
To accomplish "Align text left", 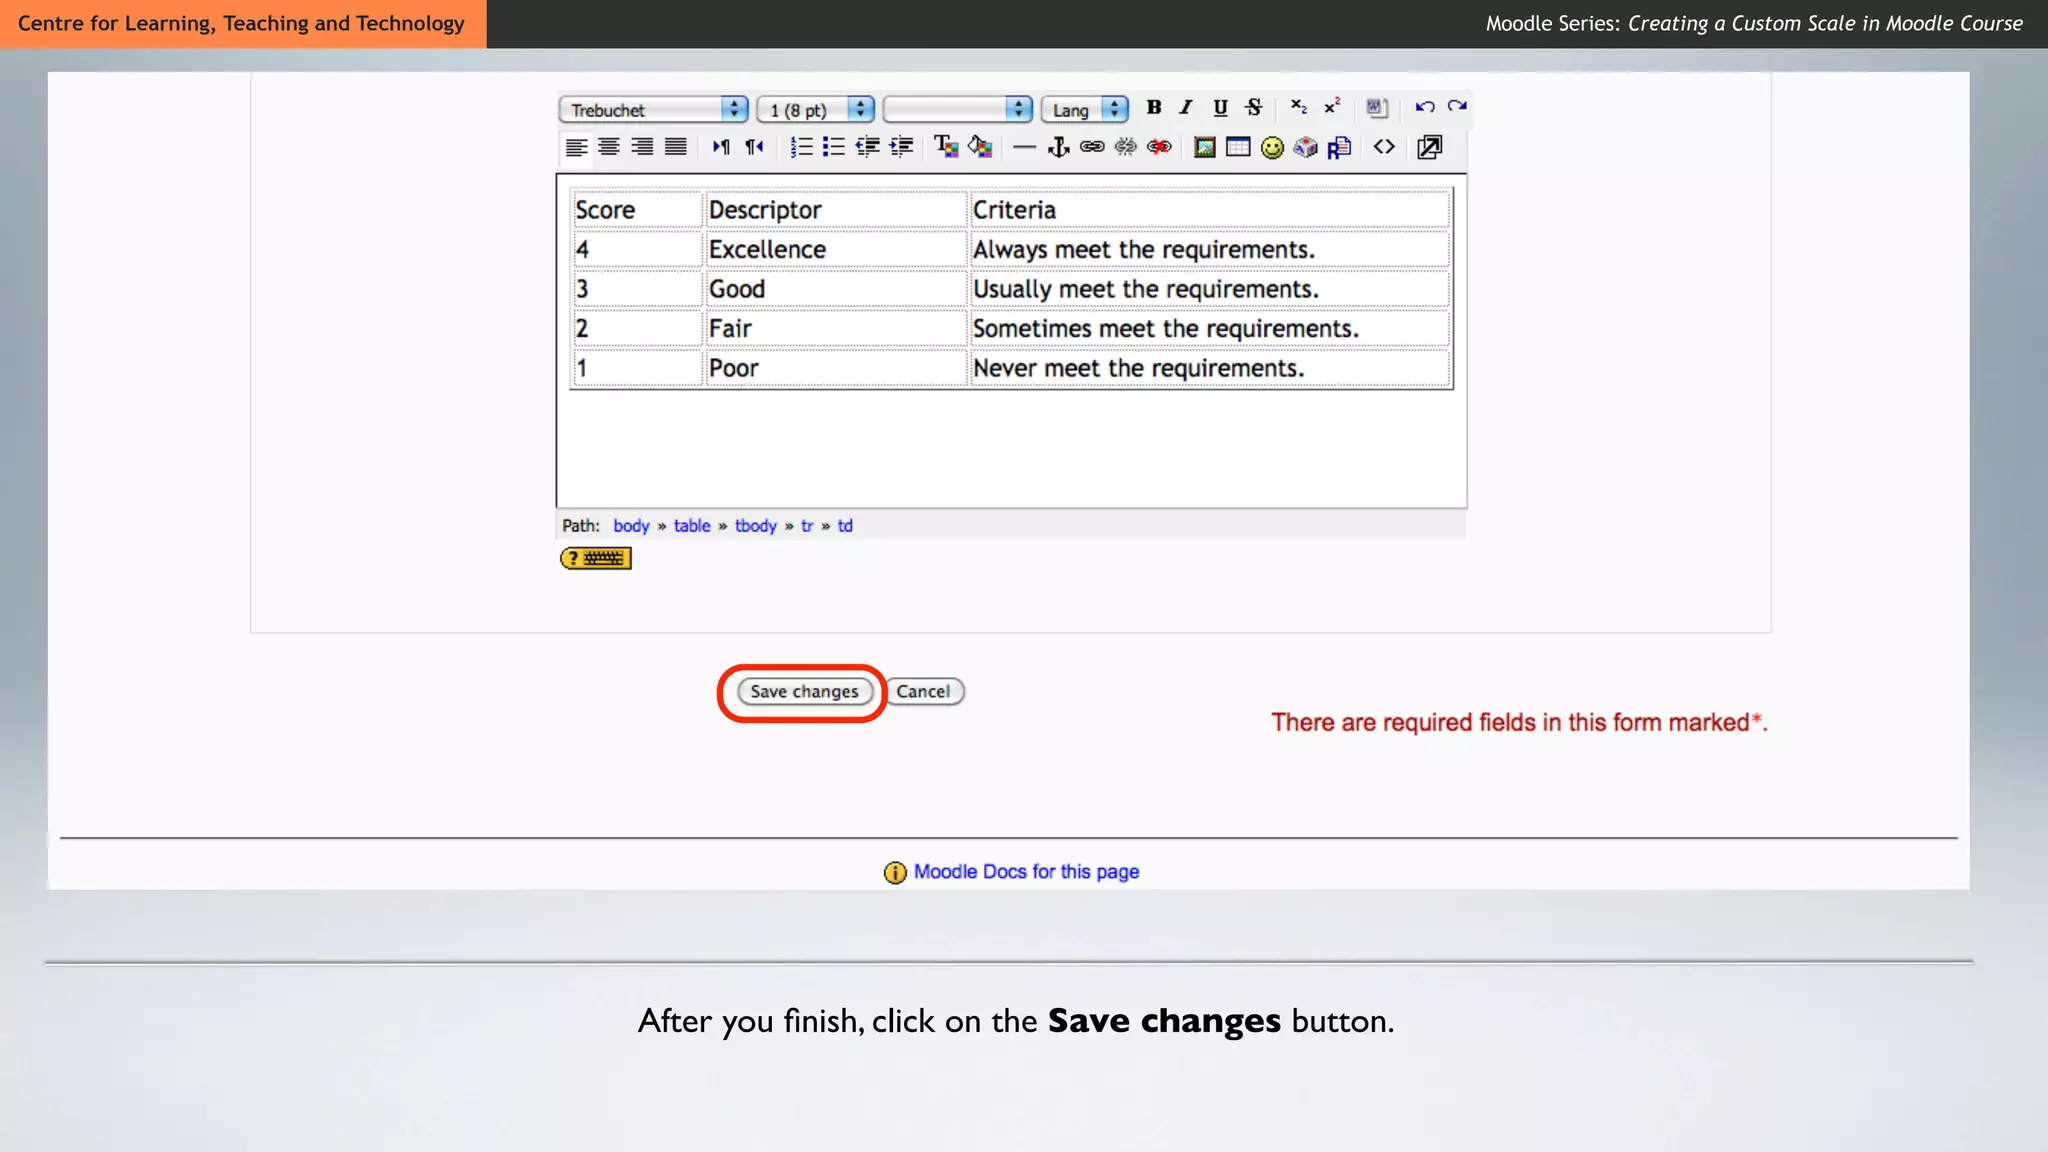I will (576, 147).
